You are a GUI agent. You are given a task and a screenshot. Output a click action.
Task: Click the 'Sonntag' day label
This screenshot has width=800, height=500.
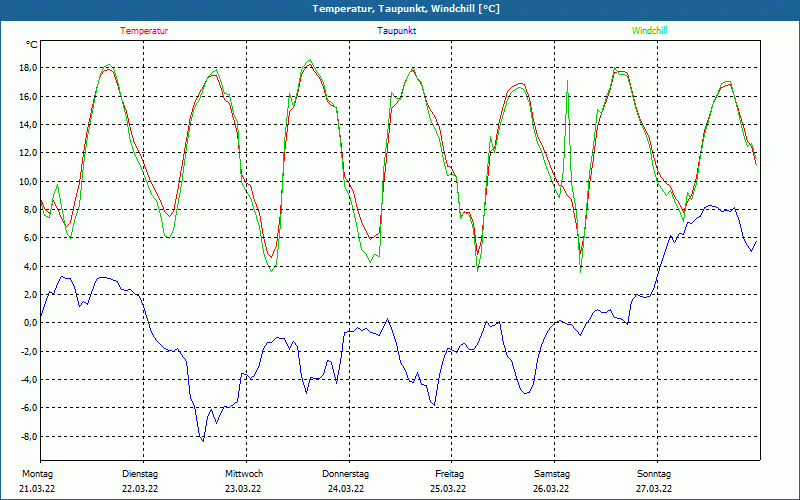pos(654,474)
